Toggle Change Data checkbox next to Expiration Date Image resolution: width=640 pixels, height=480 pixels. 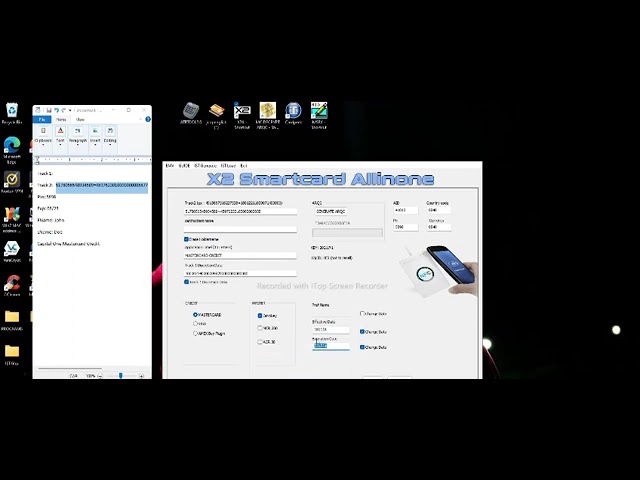(362, 347)
